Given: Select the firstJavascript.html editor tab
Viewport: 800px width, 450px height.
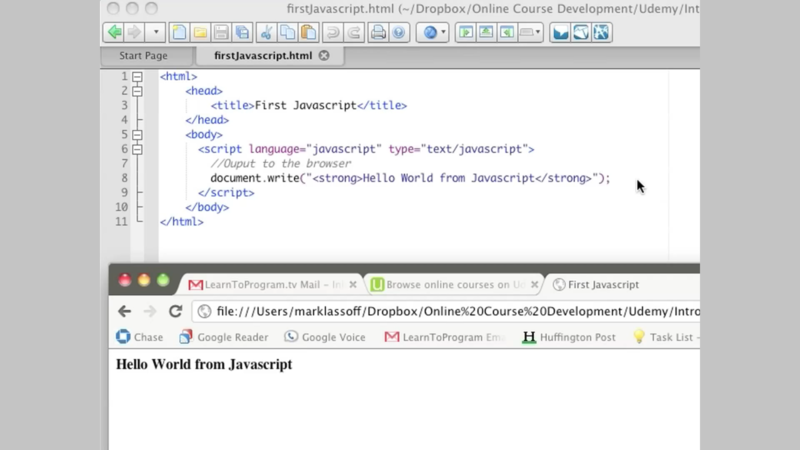Looking at the screenshot, I should [x=263, y=56].
